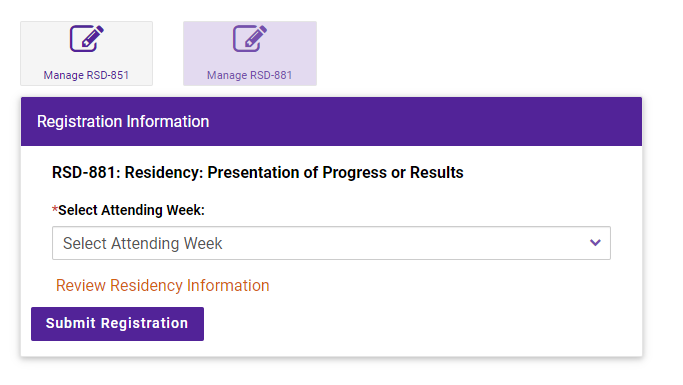This screenshot has width=683, height=385.
Task: Click the RSD-881 Residency course title
Action: click(x=257, y=172)
